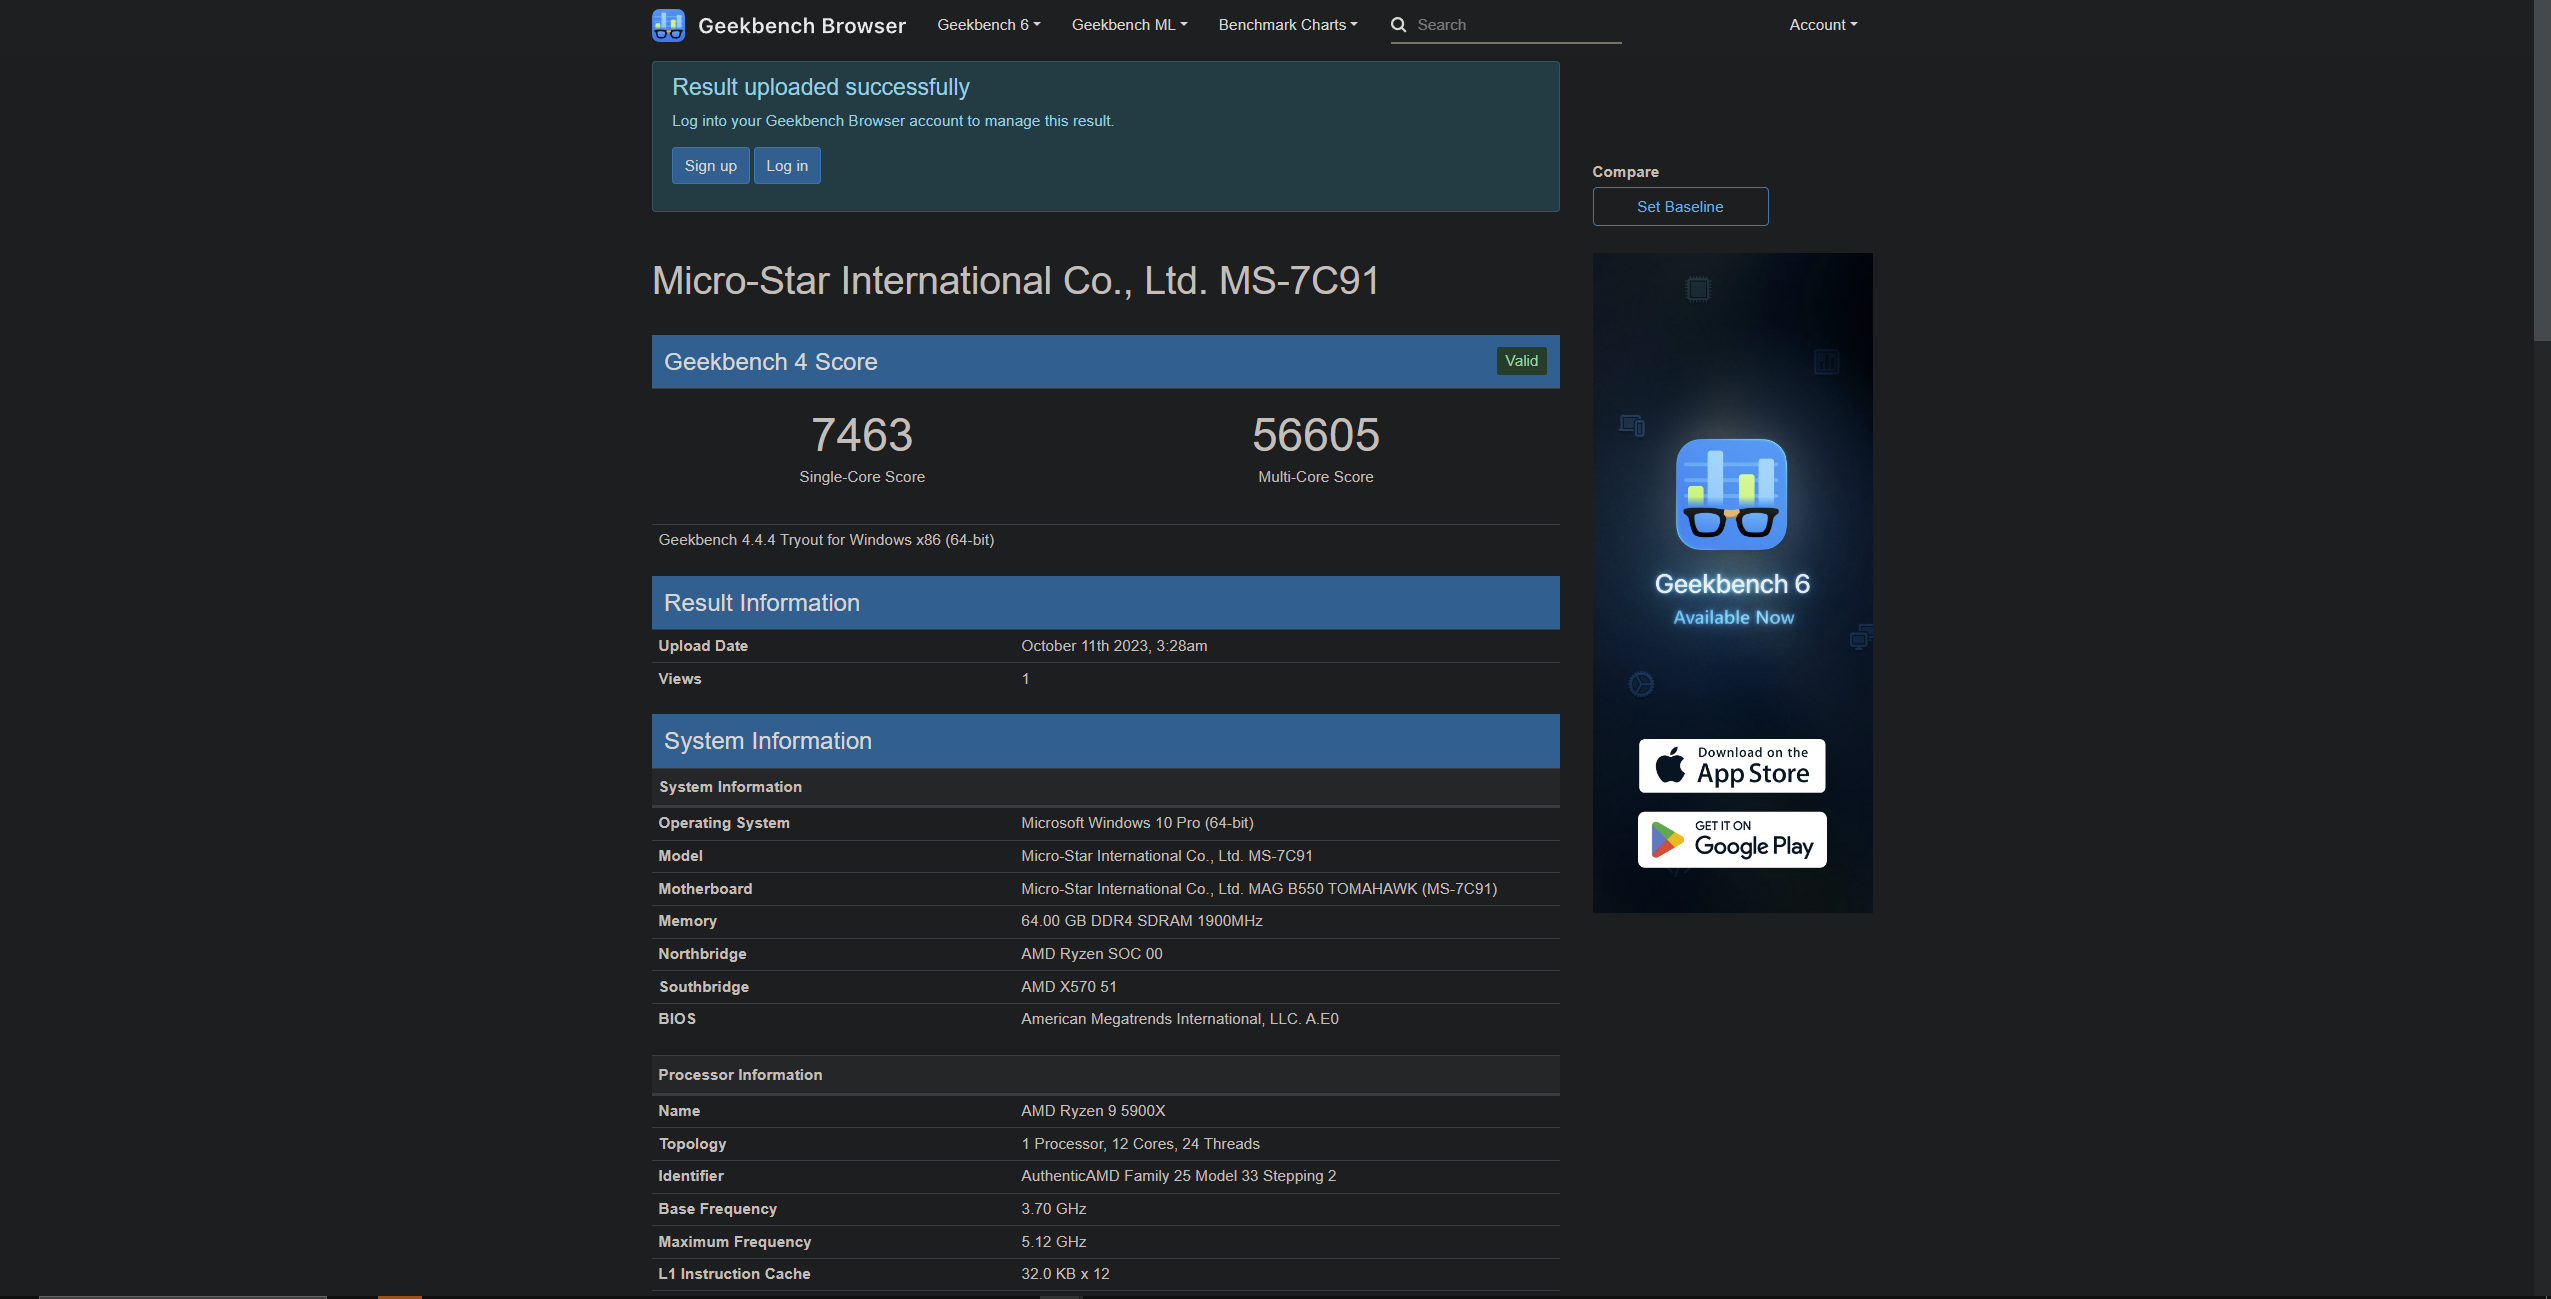The image size is (2551, 1299).
Task: Click the Multi-Core Score label
Action: [1315, 477]
